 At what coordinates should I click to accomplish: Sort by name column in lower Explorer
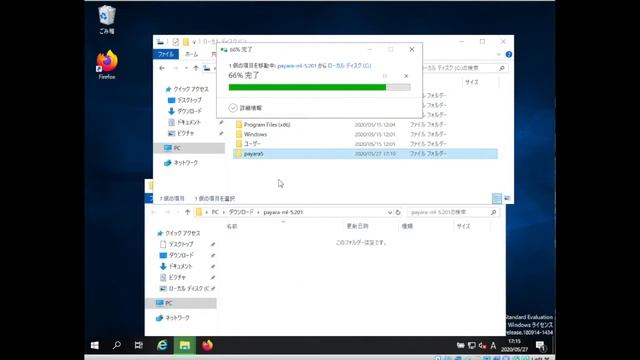click(x=232, y=226)
